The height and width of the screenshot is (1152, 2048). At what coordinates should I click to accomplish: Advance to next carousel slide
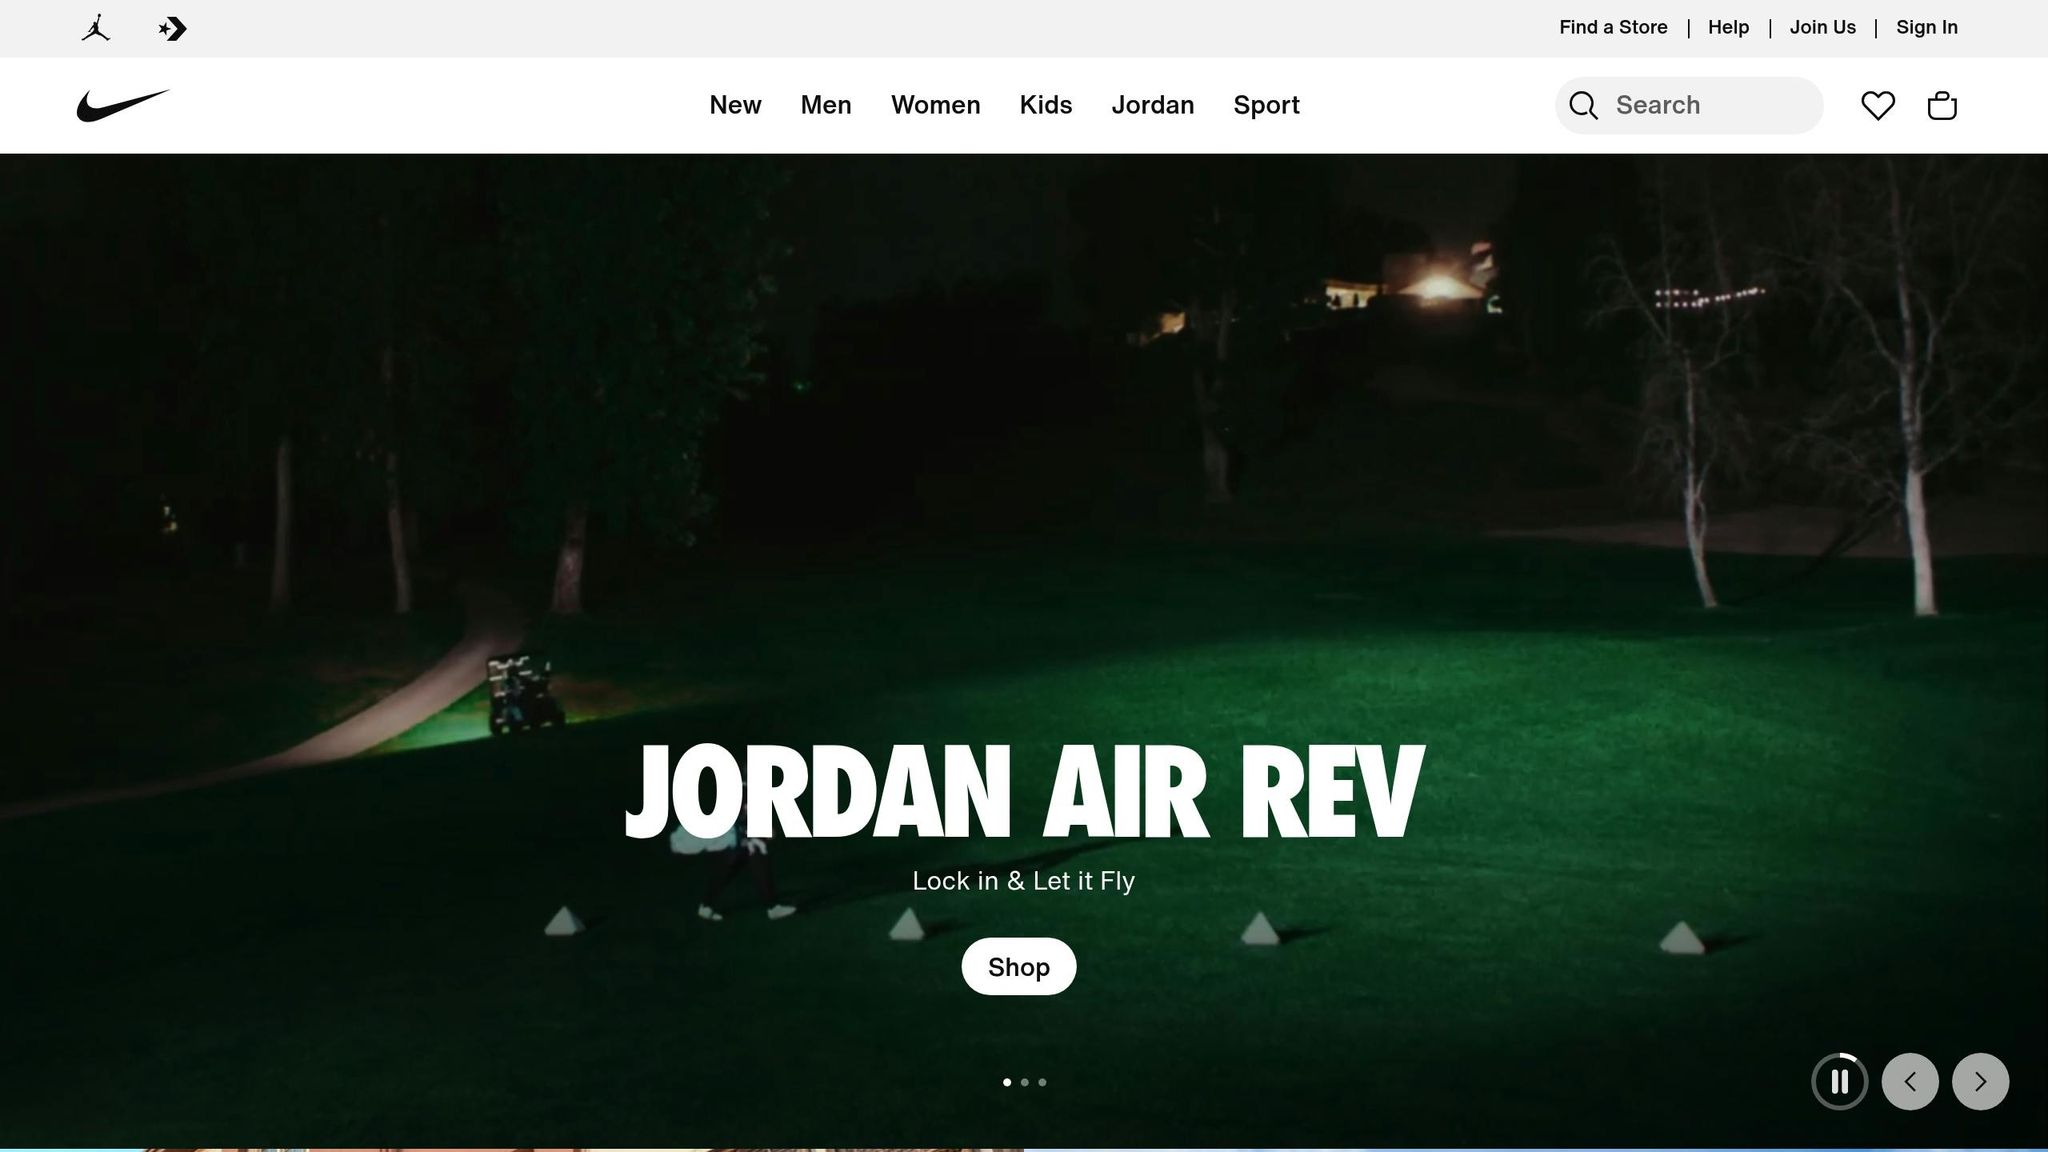pyautogui.click(x=1981, y=1081)
